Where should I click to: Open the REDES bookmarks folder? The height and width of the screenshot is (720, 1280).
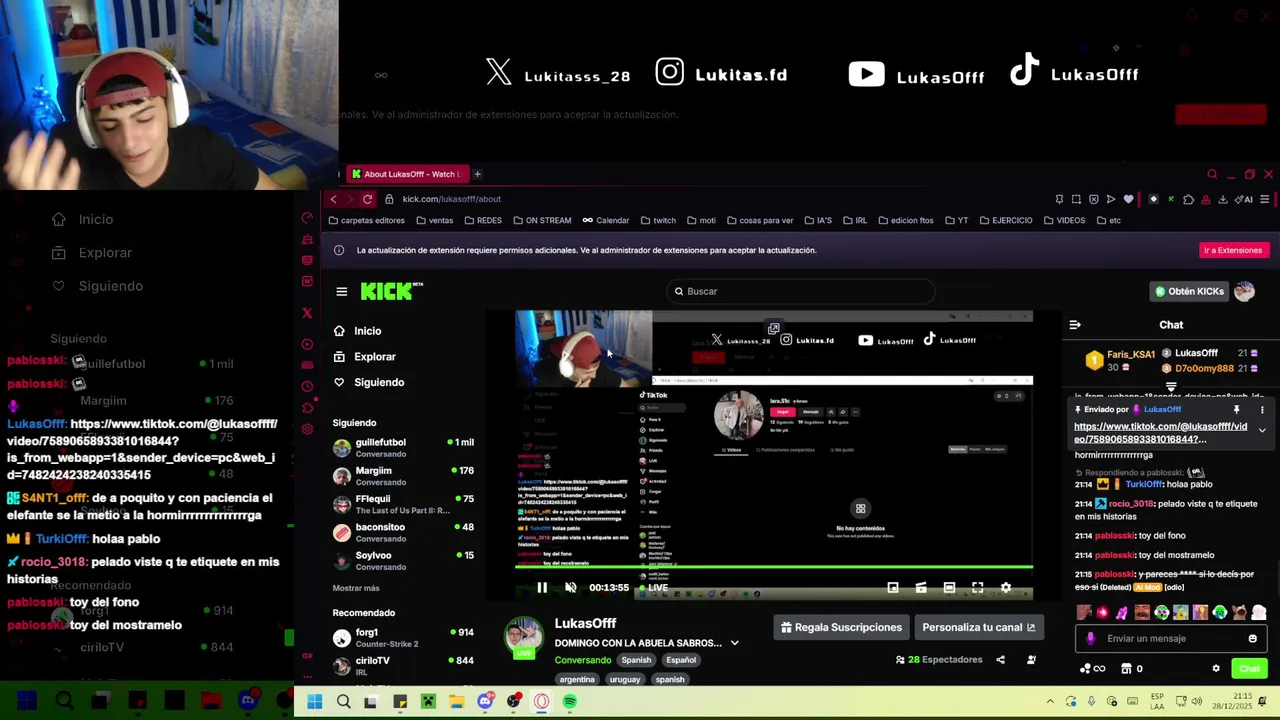pyautogui.click(x=483, y=220)
